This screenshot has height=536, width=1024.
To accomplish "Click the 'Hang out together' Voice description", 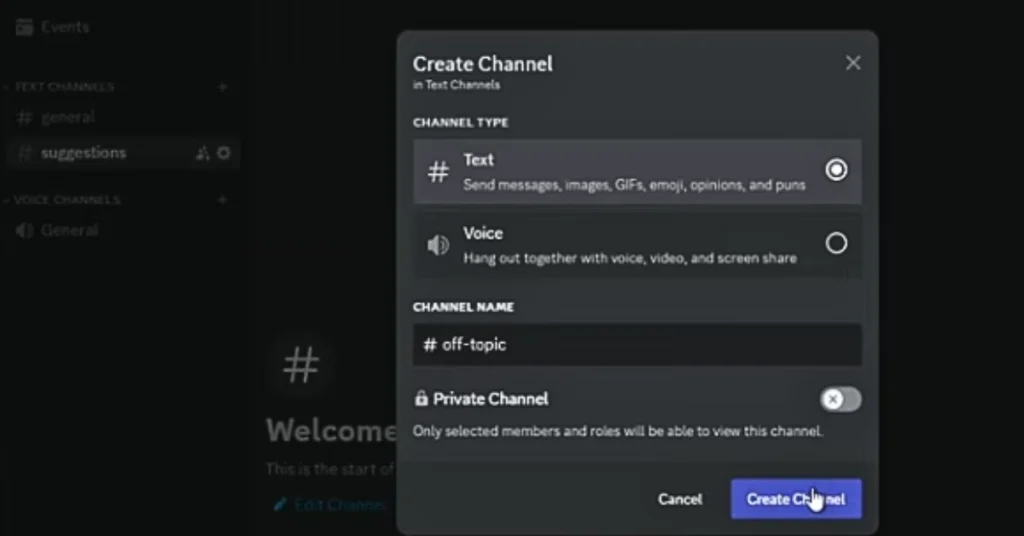I will (x=630, y=259).
